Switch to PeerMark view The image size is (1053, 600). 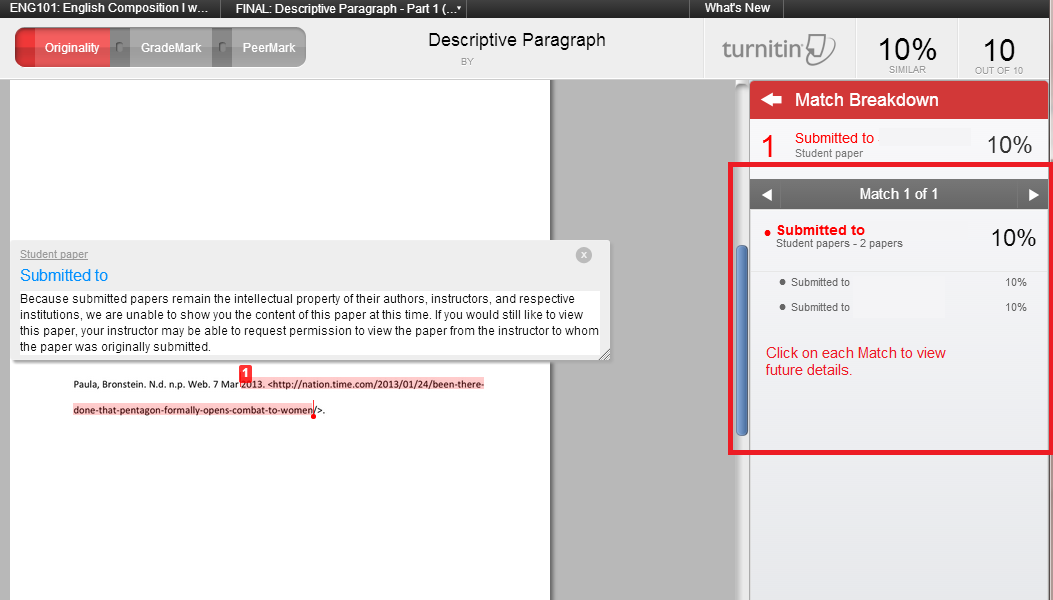pyautogui.click(x=269, y=48)
